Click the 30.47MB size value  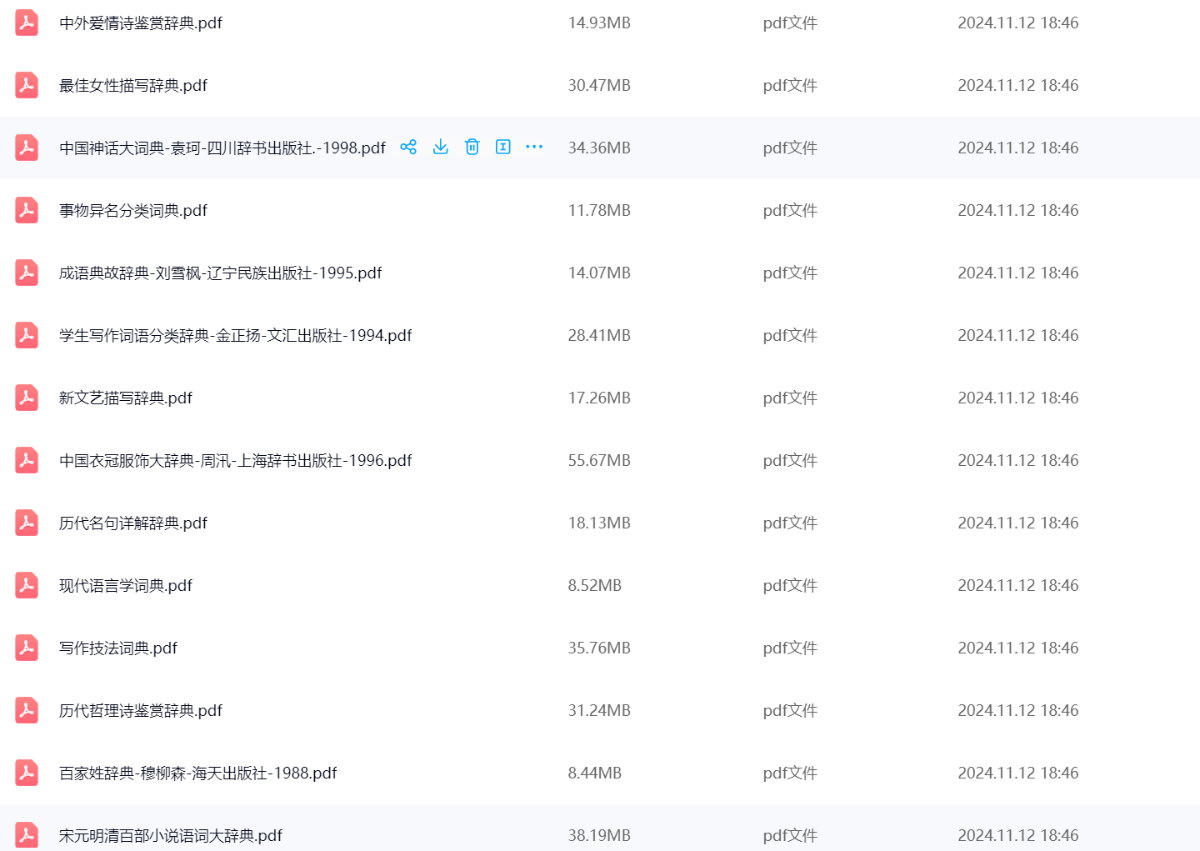(x=599, y=86)
